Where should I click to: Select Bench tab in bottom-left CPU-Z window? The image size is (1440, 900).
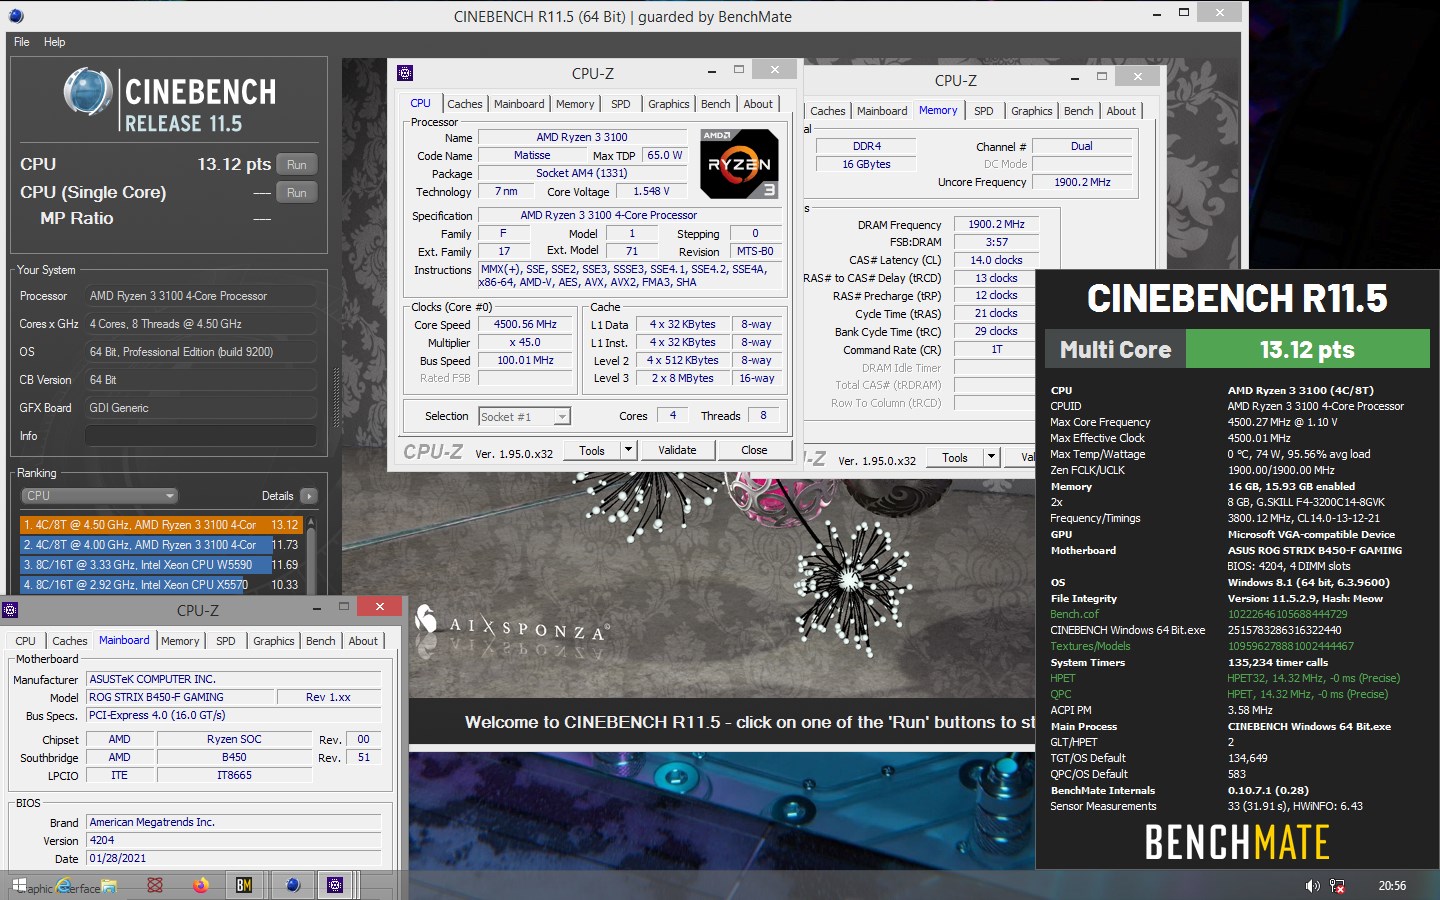coord(320,641)
